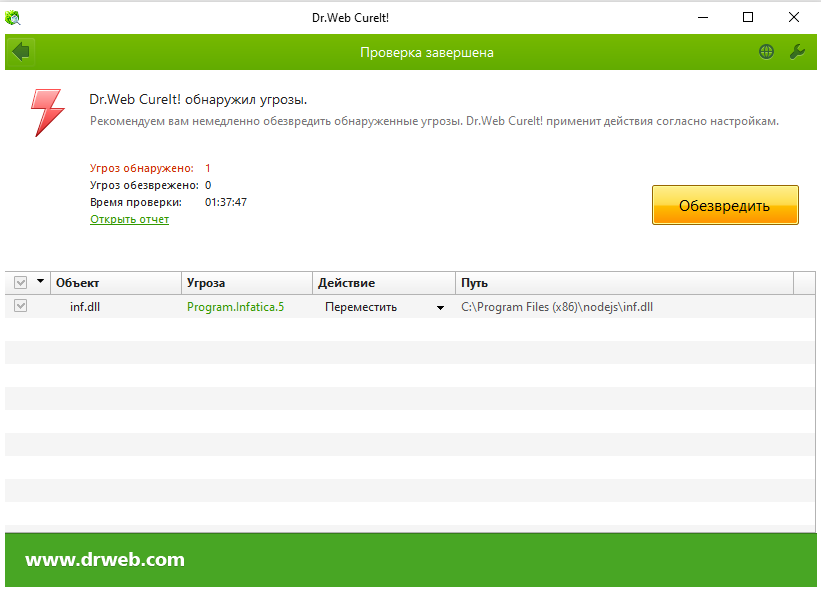
Task: Go back using the green arrow icon
Action: pyautogui.click(x=21, y=52)
